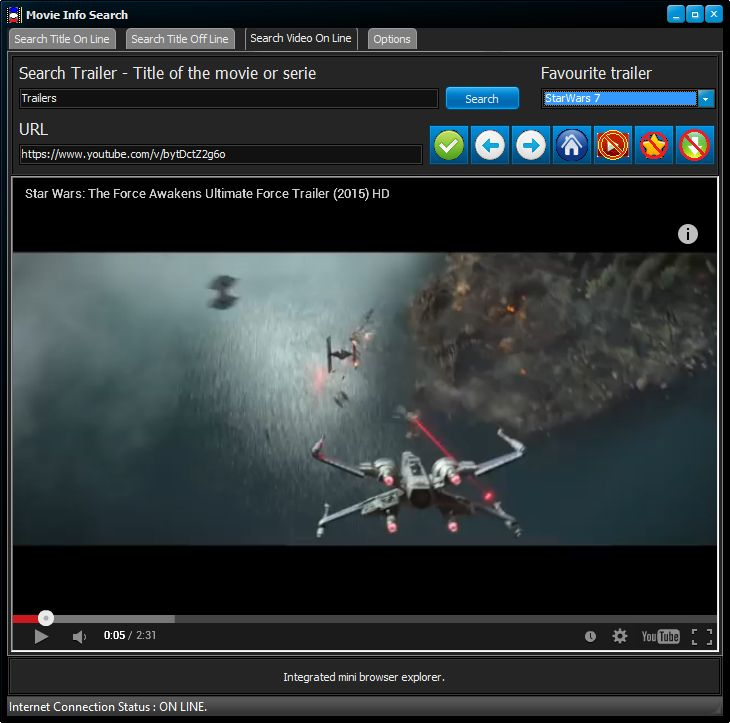Close the Movie Info Search window
The image size is (730, 723).
click(x=714, y=15)
